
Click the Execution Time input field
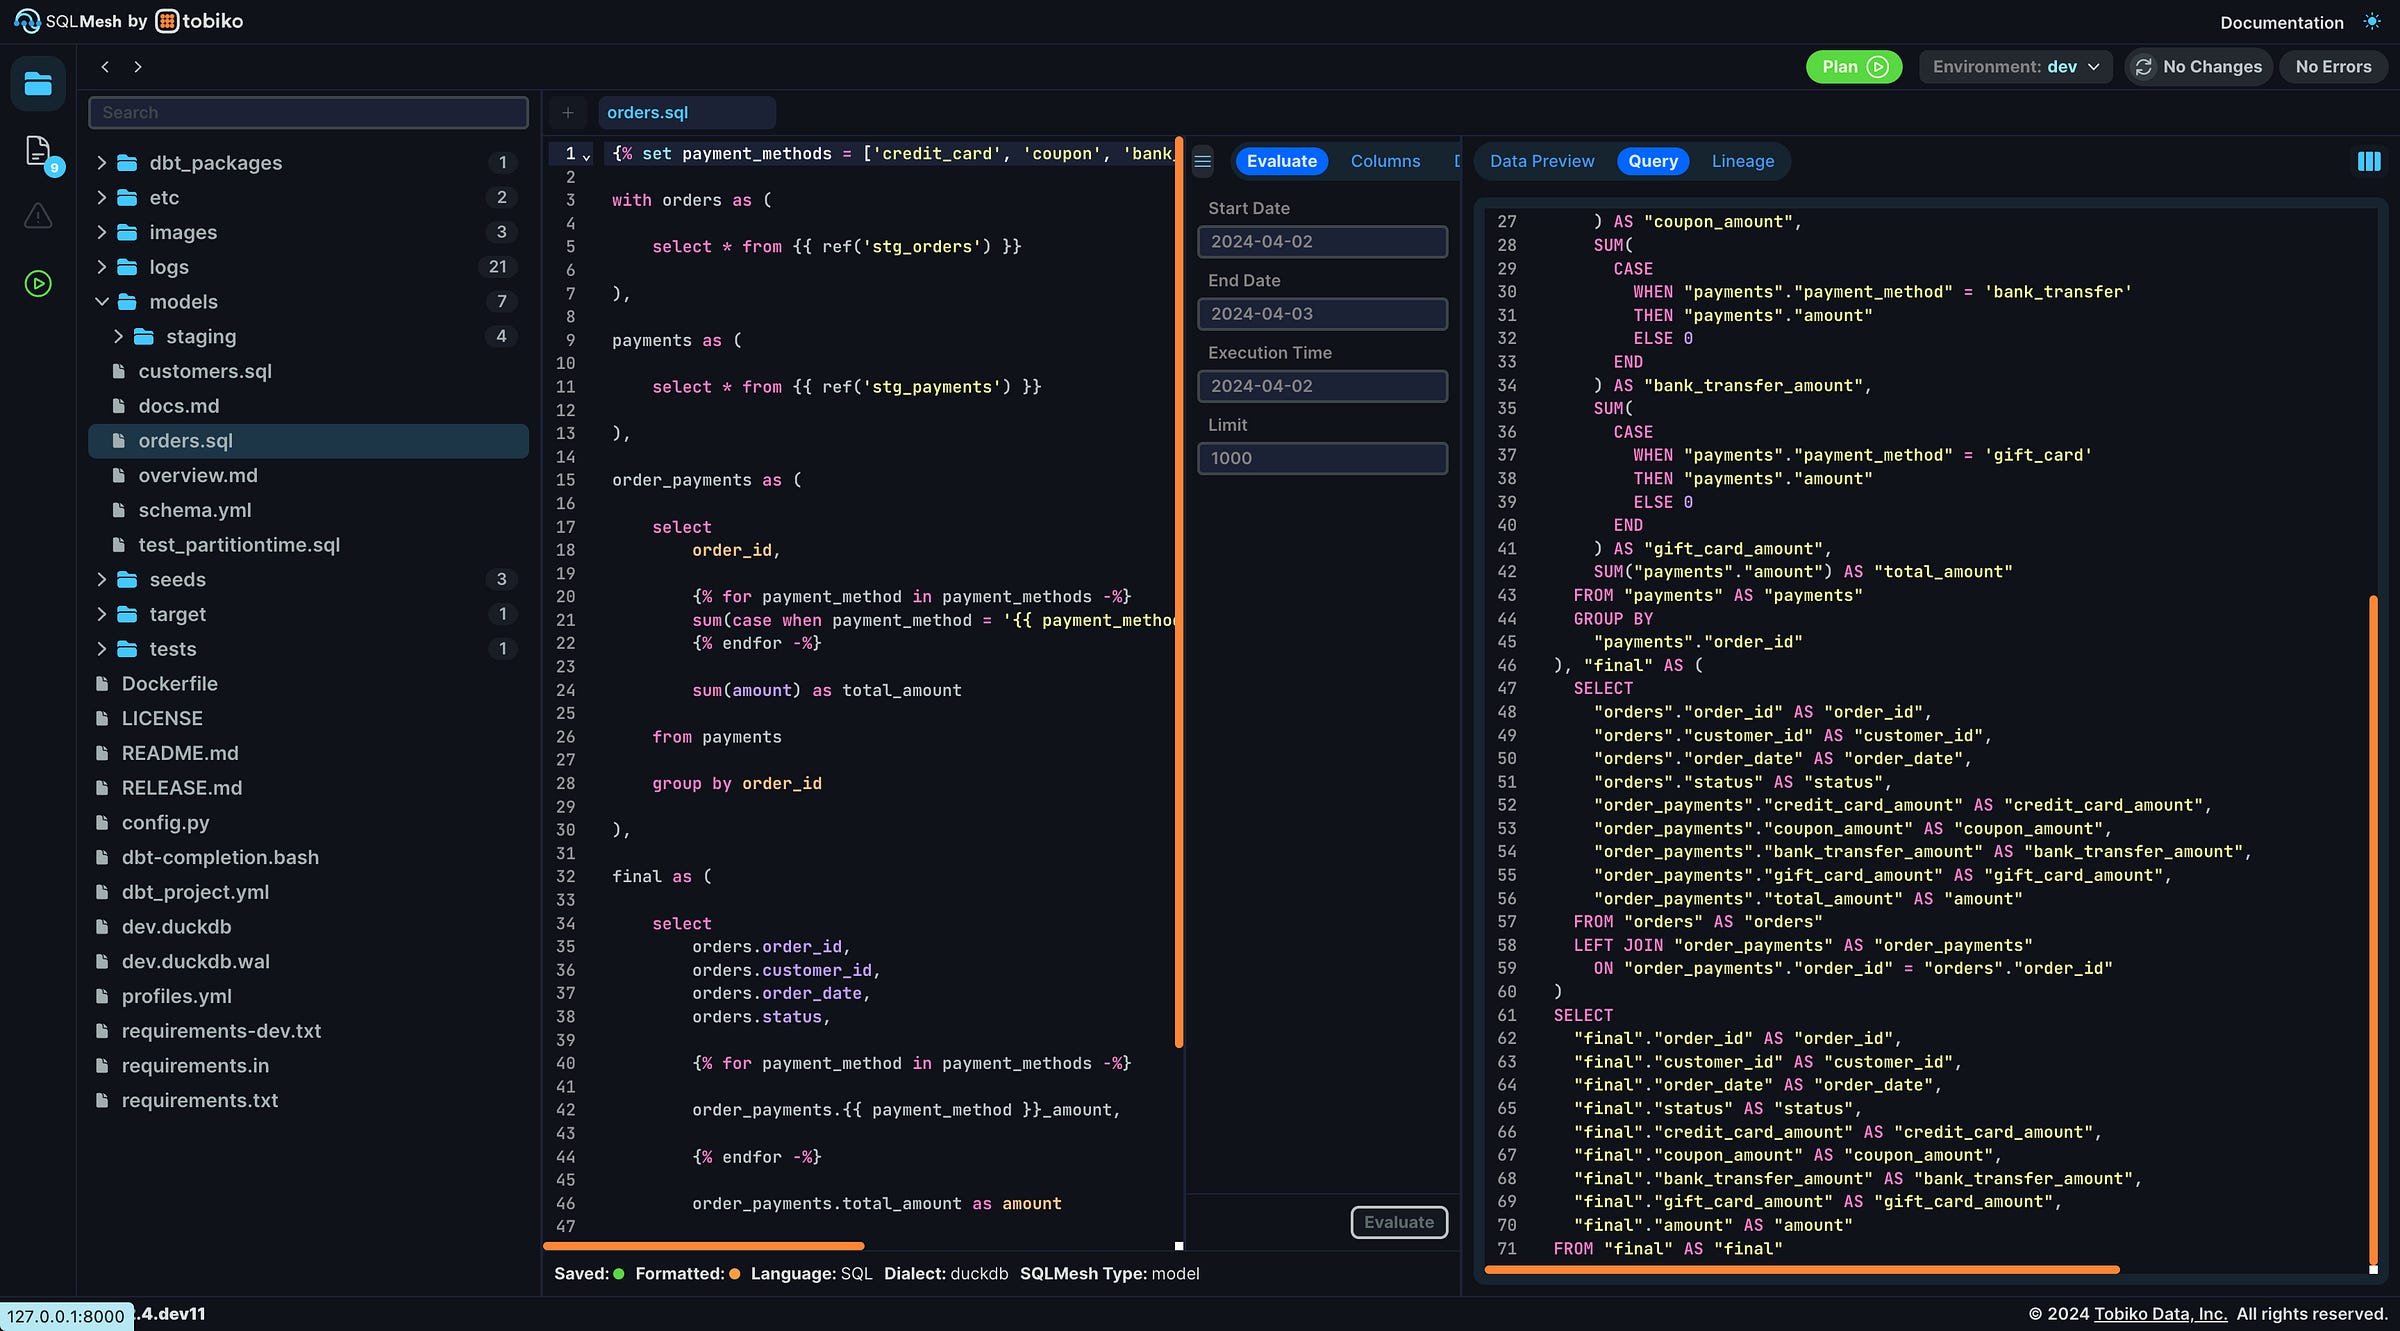[1322, 386]
